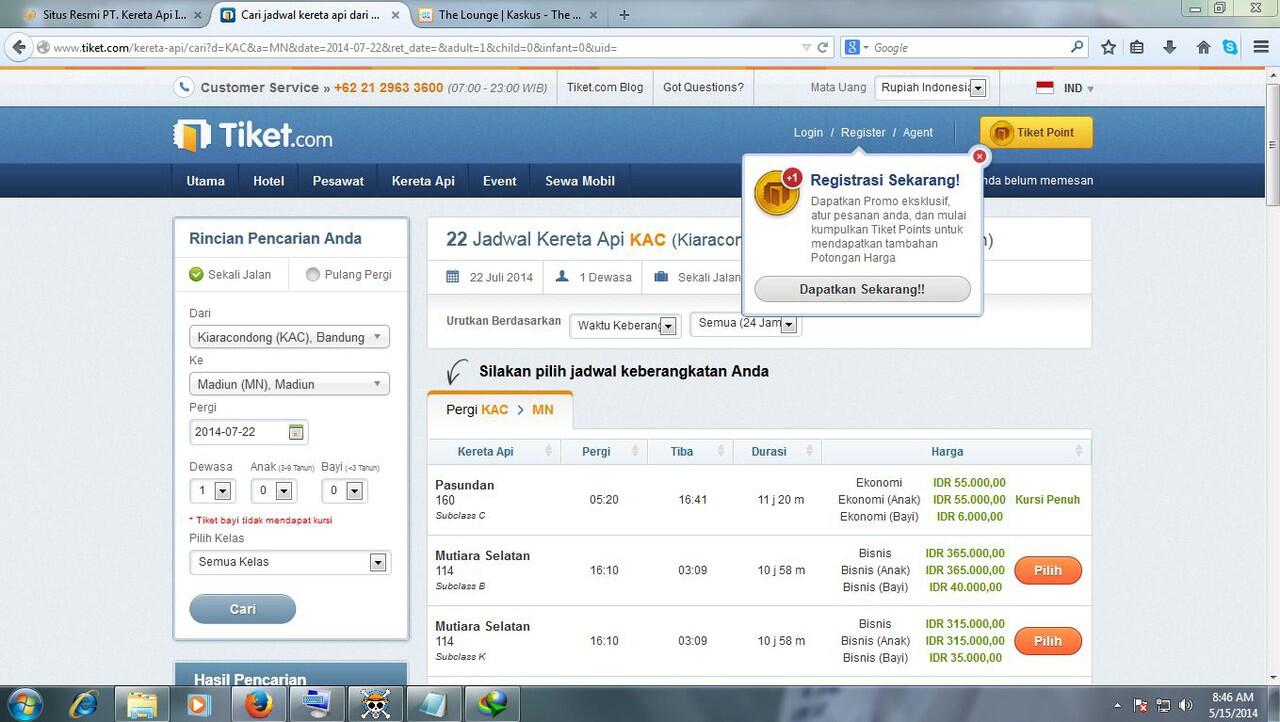
Task: Open the downloads arrow icon
Action: pyautogui.click(x=1170, y=47)
